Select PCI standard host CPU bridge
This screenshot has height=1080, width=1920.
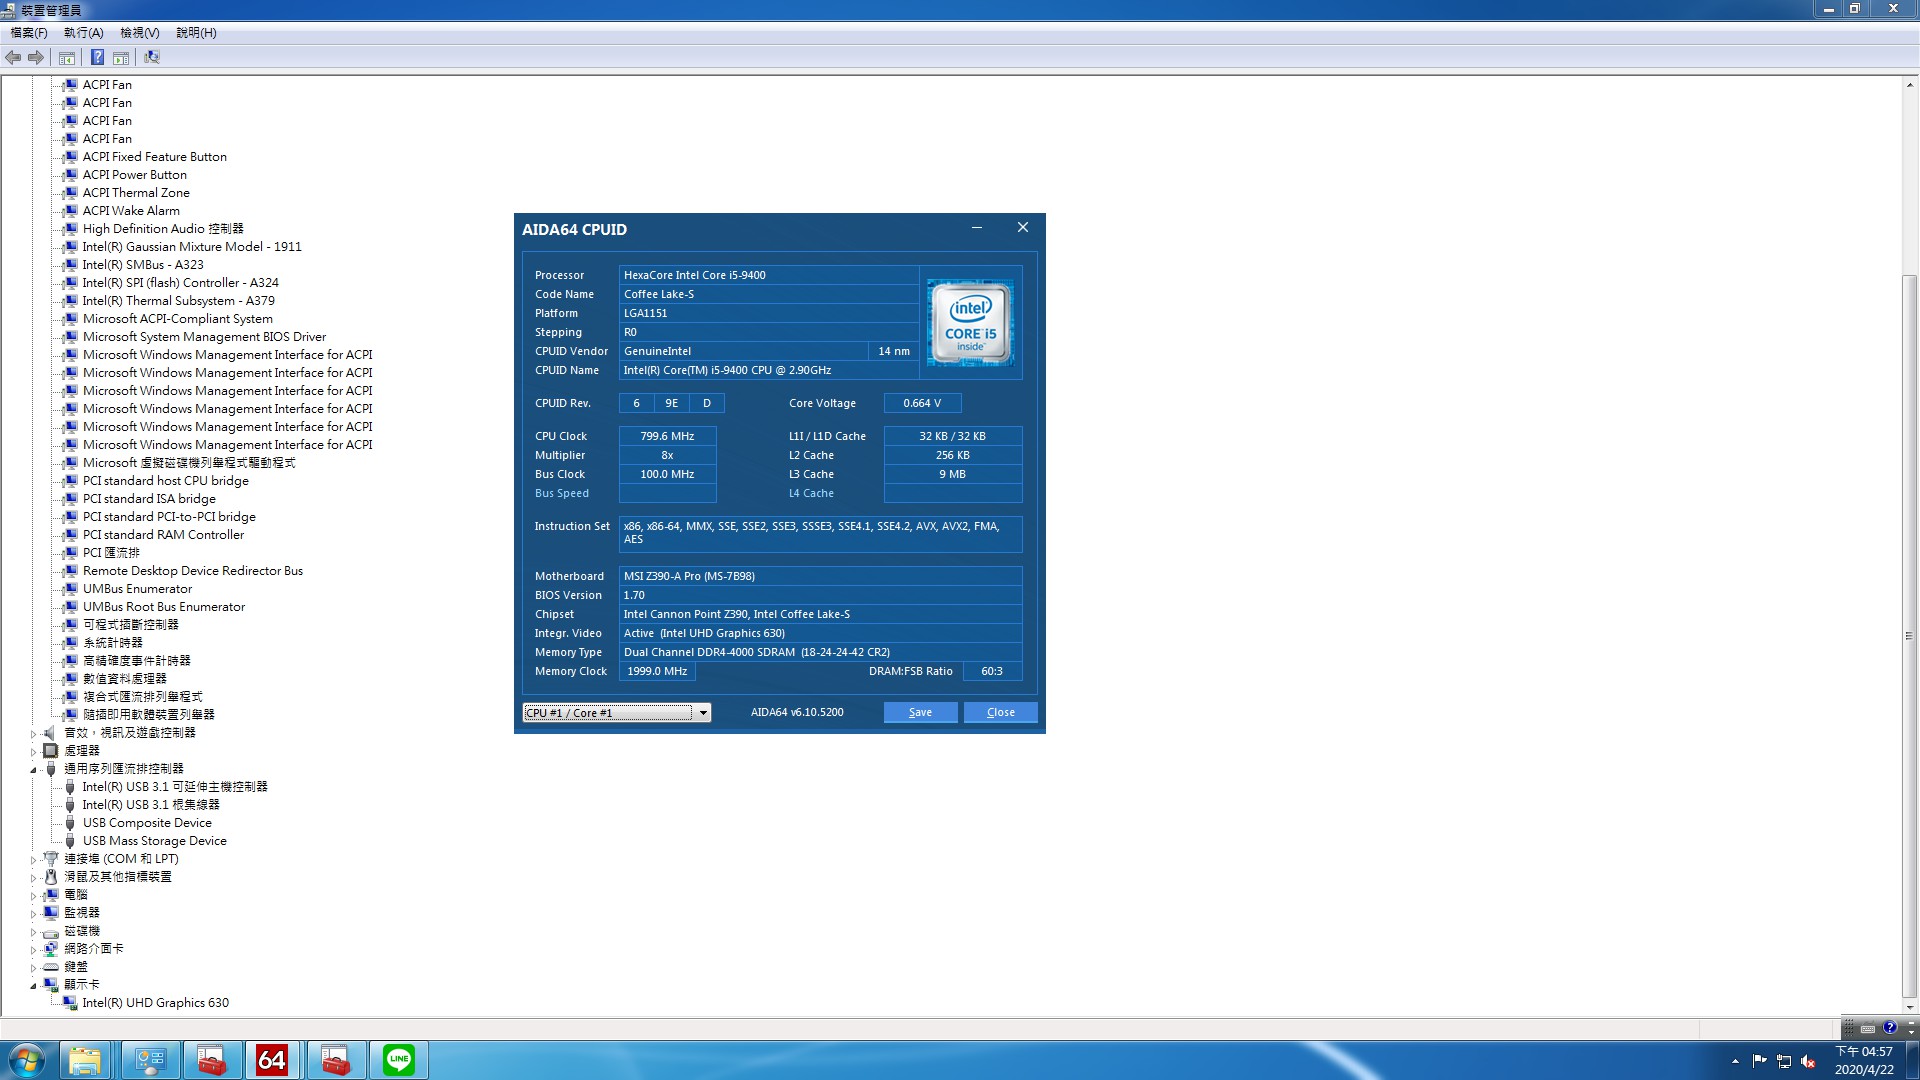point(166,481)
